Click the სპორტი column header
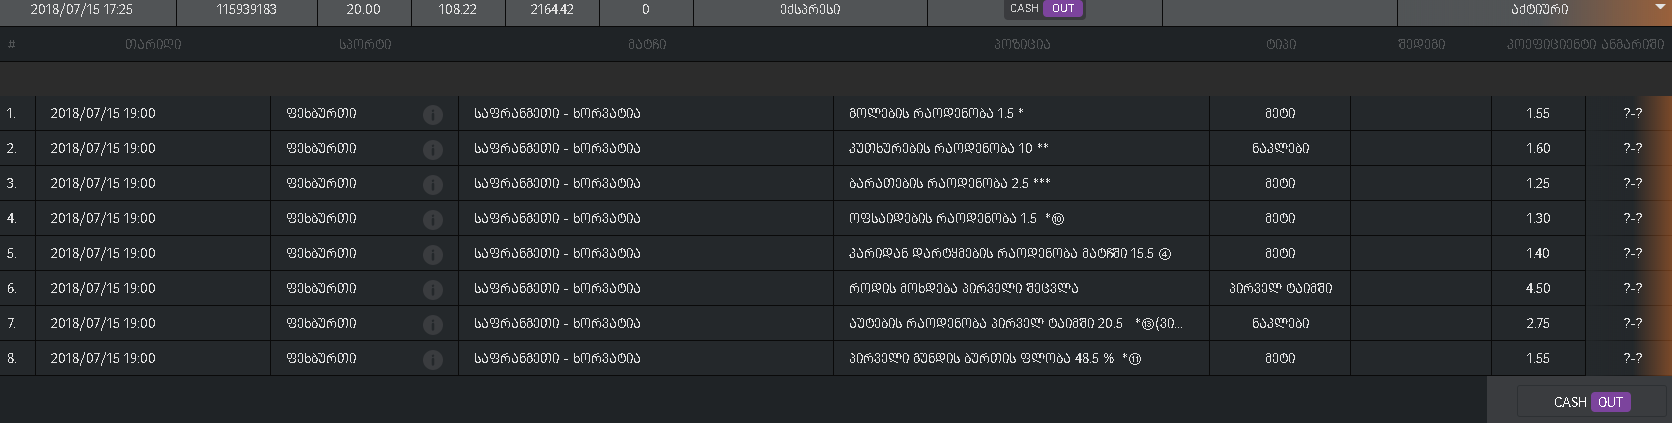Viewport: 1672px width, 423px height. point(365,44)
